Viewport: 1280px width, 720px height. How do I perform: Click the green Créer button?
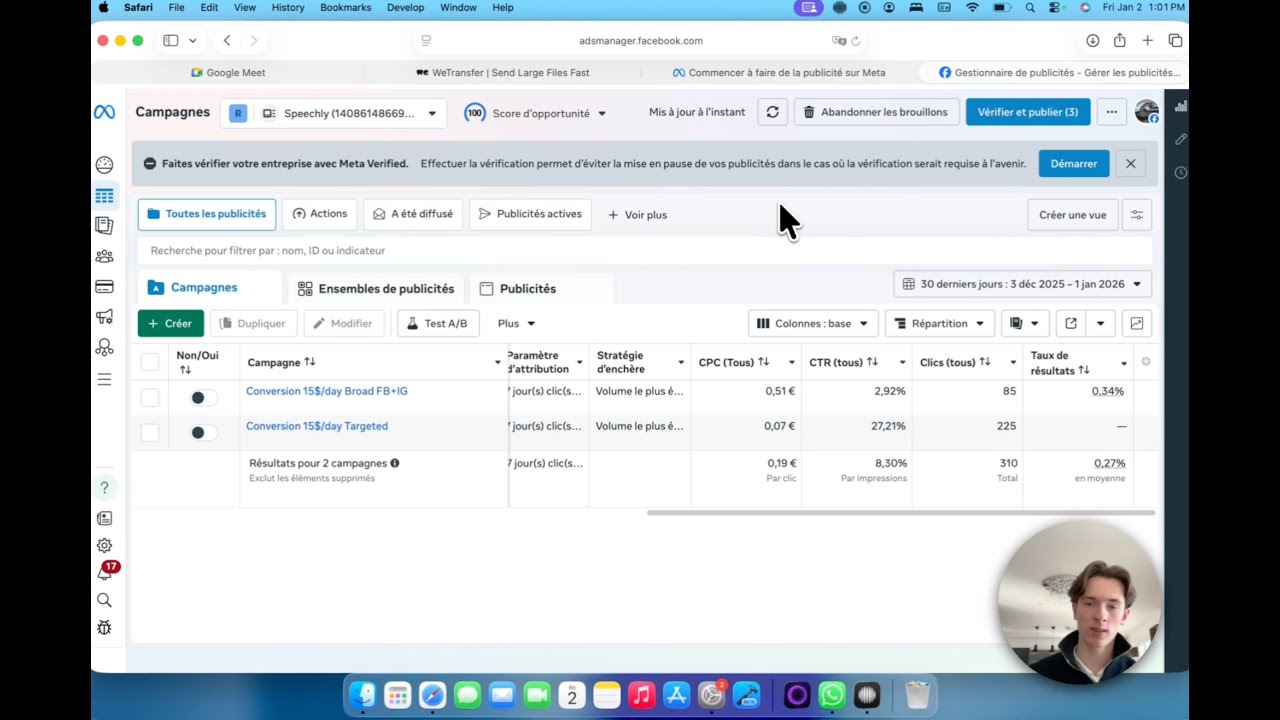171,323
